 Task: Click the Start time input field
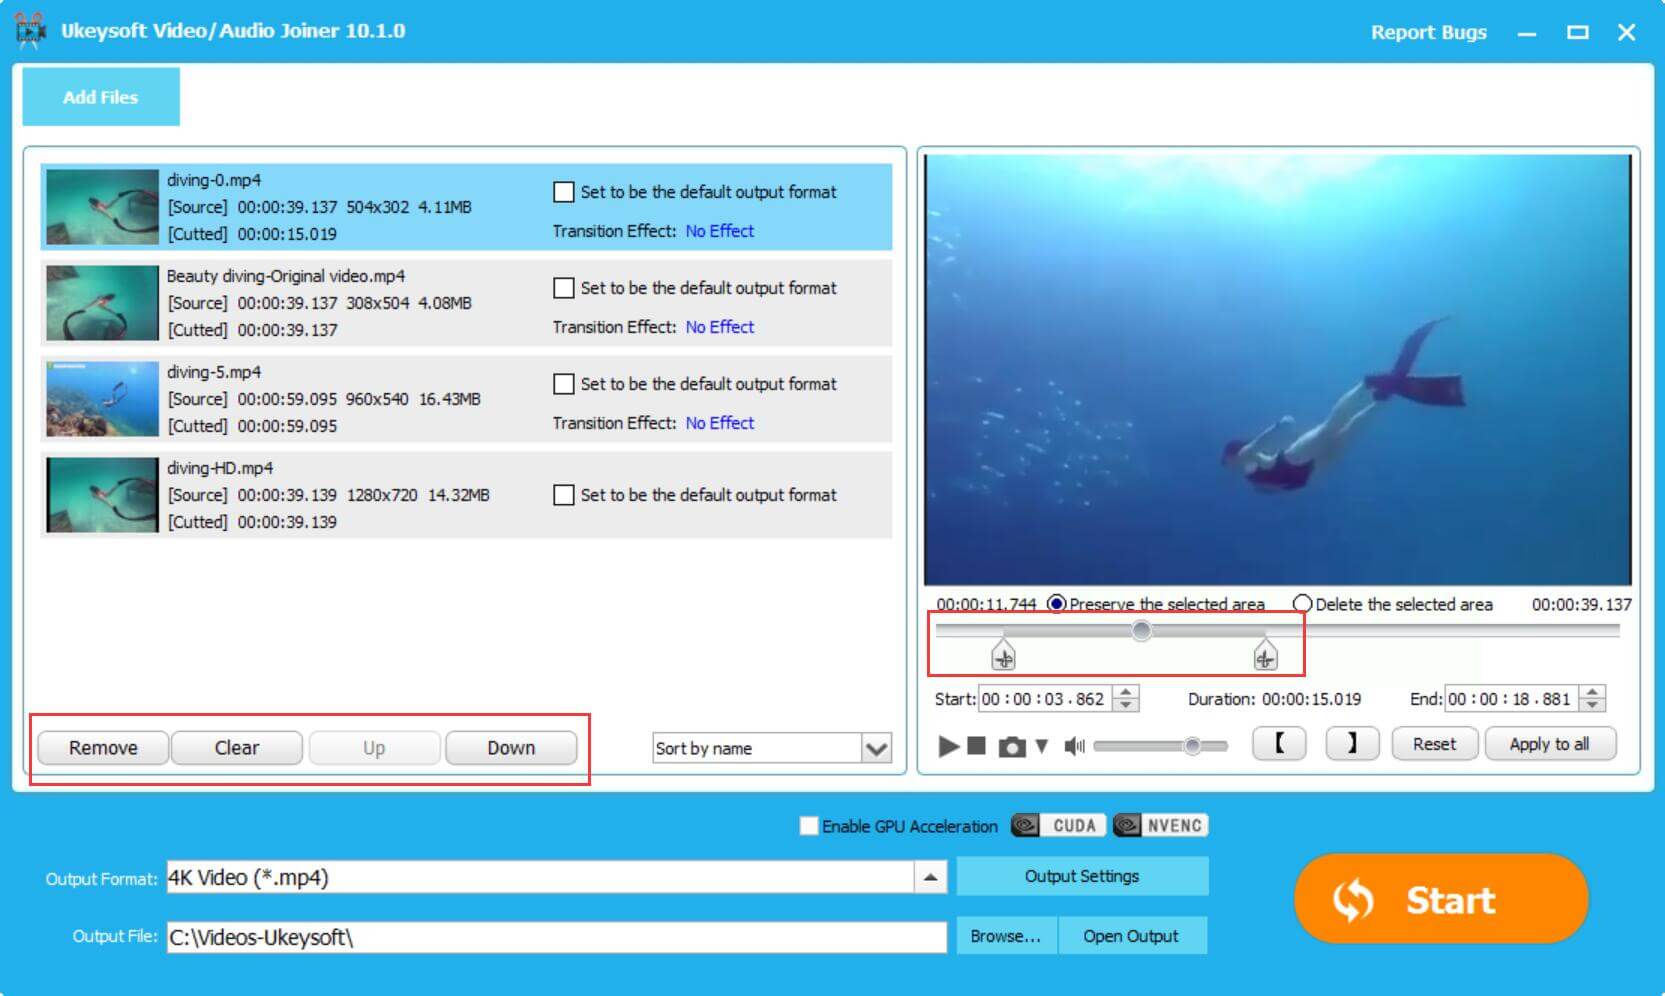(1045, 699)
